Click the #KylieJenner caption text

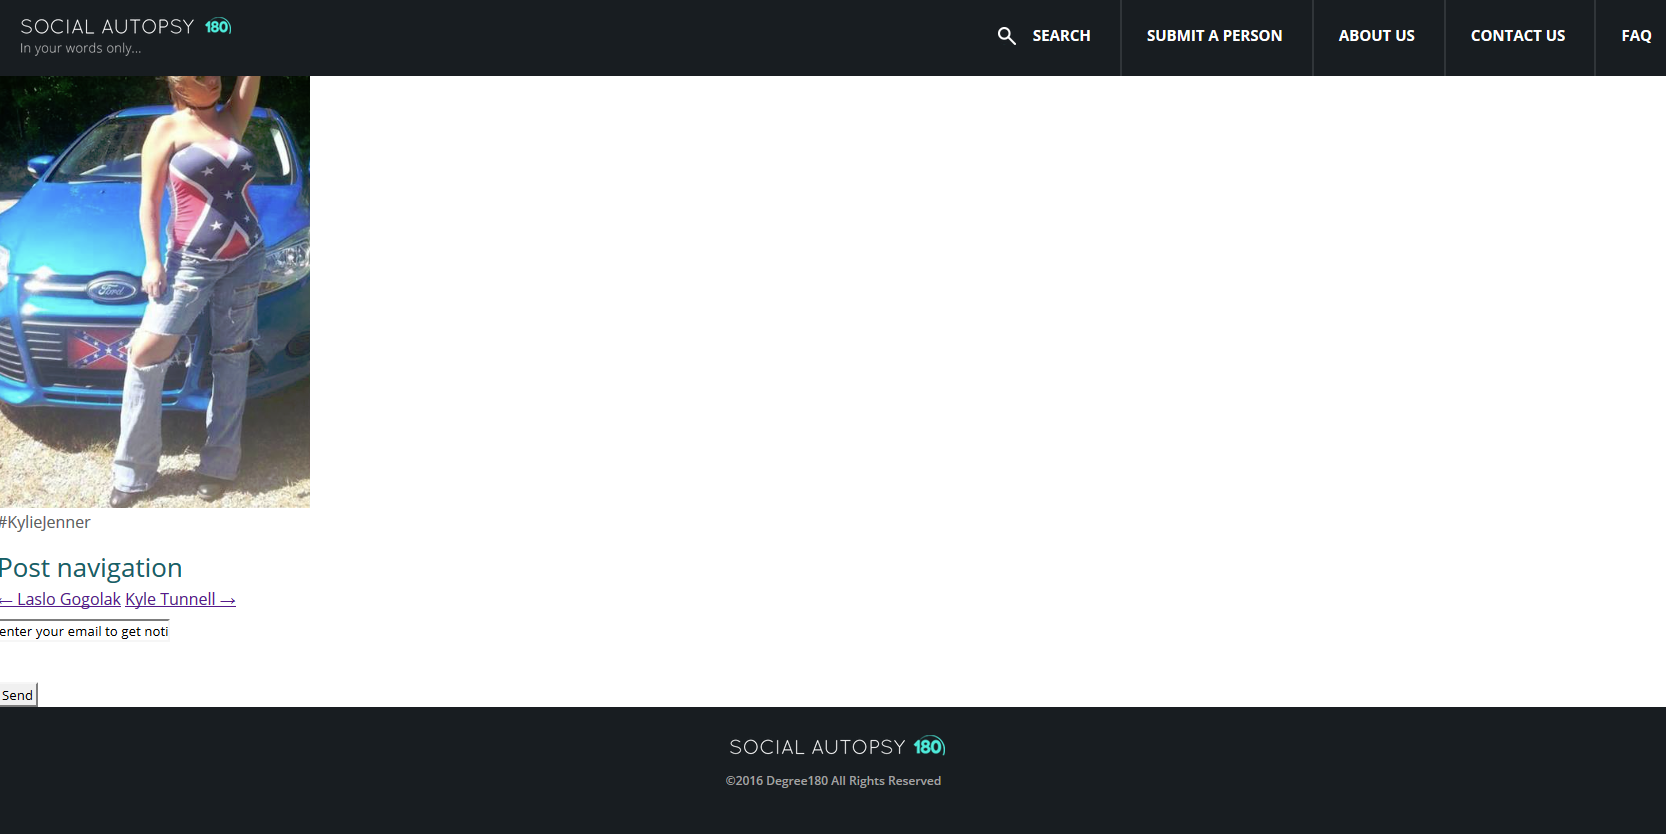(x=45, y=522)
